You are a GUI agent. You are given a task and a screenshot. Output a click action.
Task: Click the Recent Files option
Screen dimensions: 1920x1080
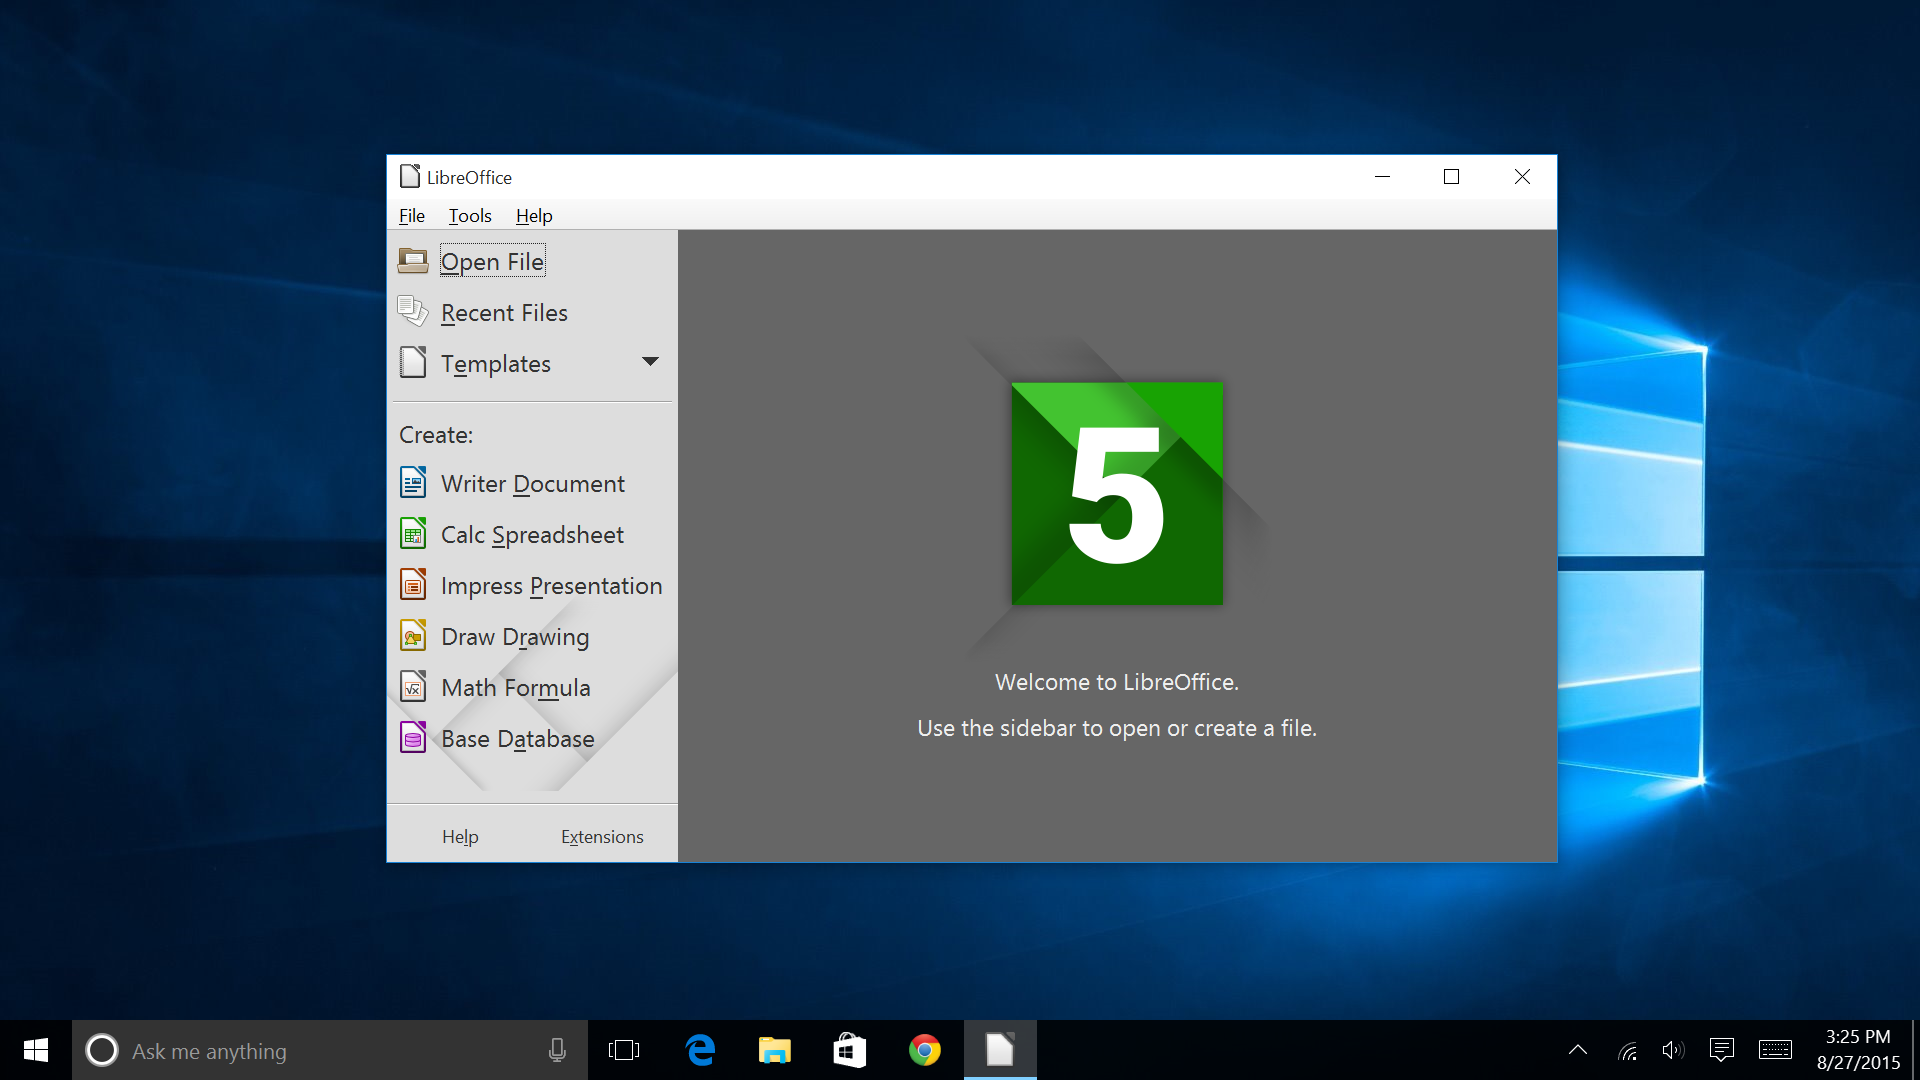click(505, 313)
